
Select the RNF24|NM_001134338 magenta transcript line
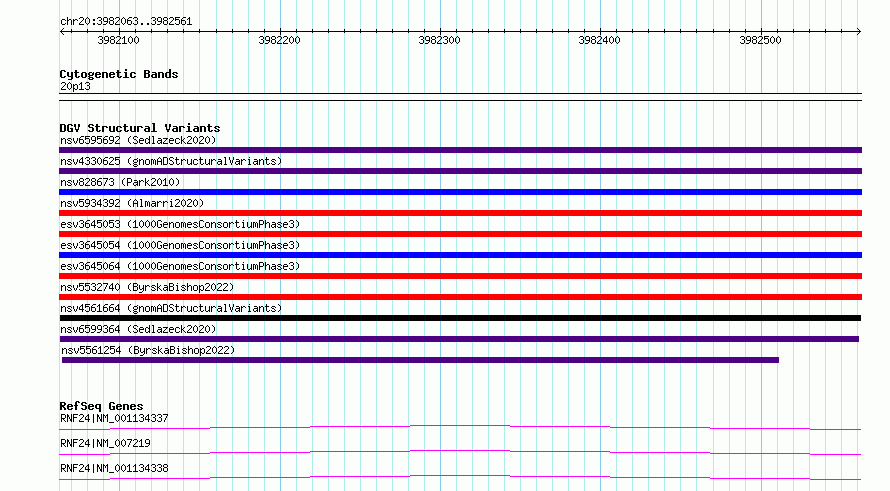tap(460, 477)
